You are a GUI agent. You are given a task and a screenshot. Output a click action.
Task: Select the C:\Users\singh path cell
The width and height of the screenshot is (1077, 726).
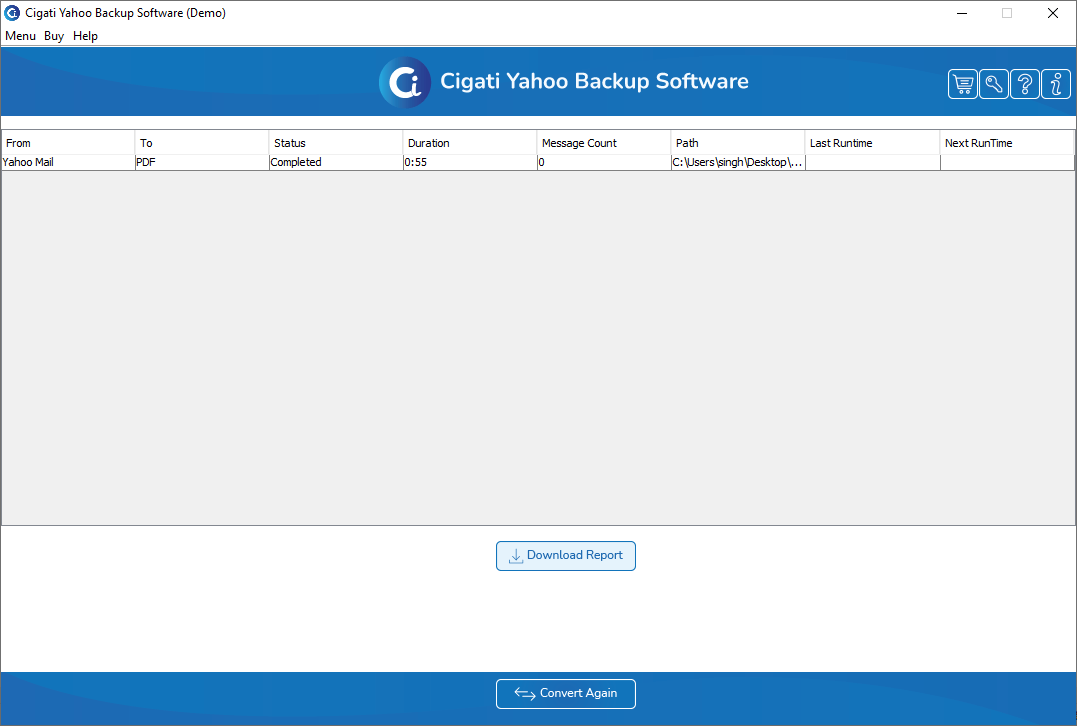[x=738, y=162]
